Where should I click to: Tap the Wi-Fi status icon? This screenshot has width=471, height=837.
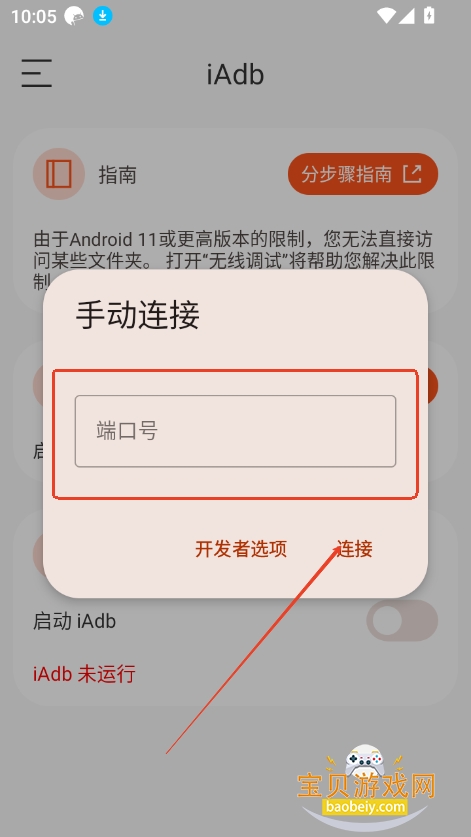[x=385, y=16]
